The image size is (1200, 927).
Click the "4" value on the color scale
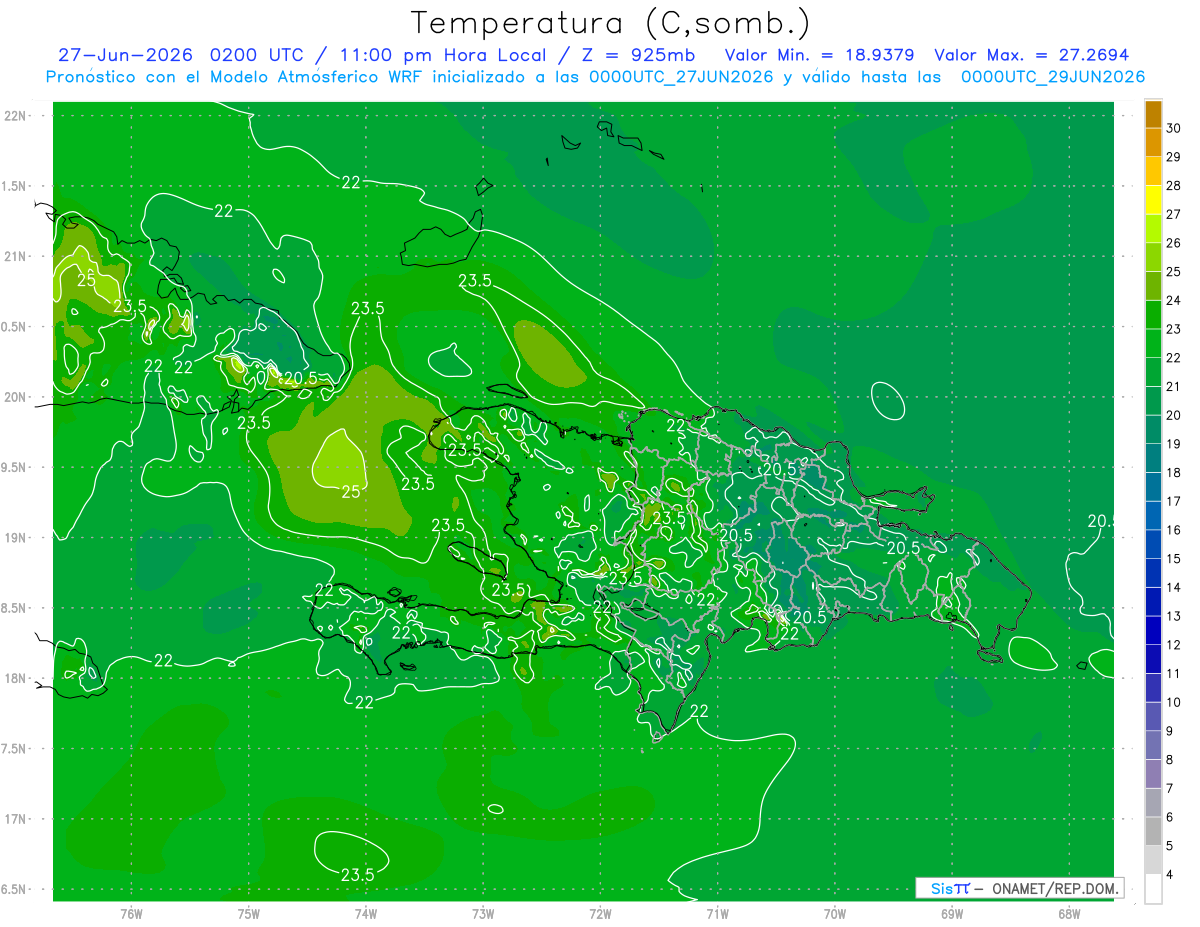[x=1170, y=874]
